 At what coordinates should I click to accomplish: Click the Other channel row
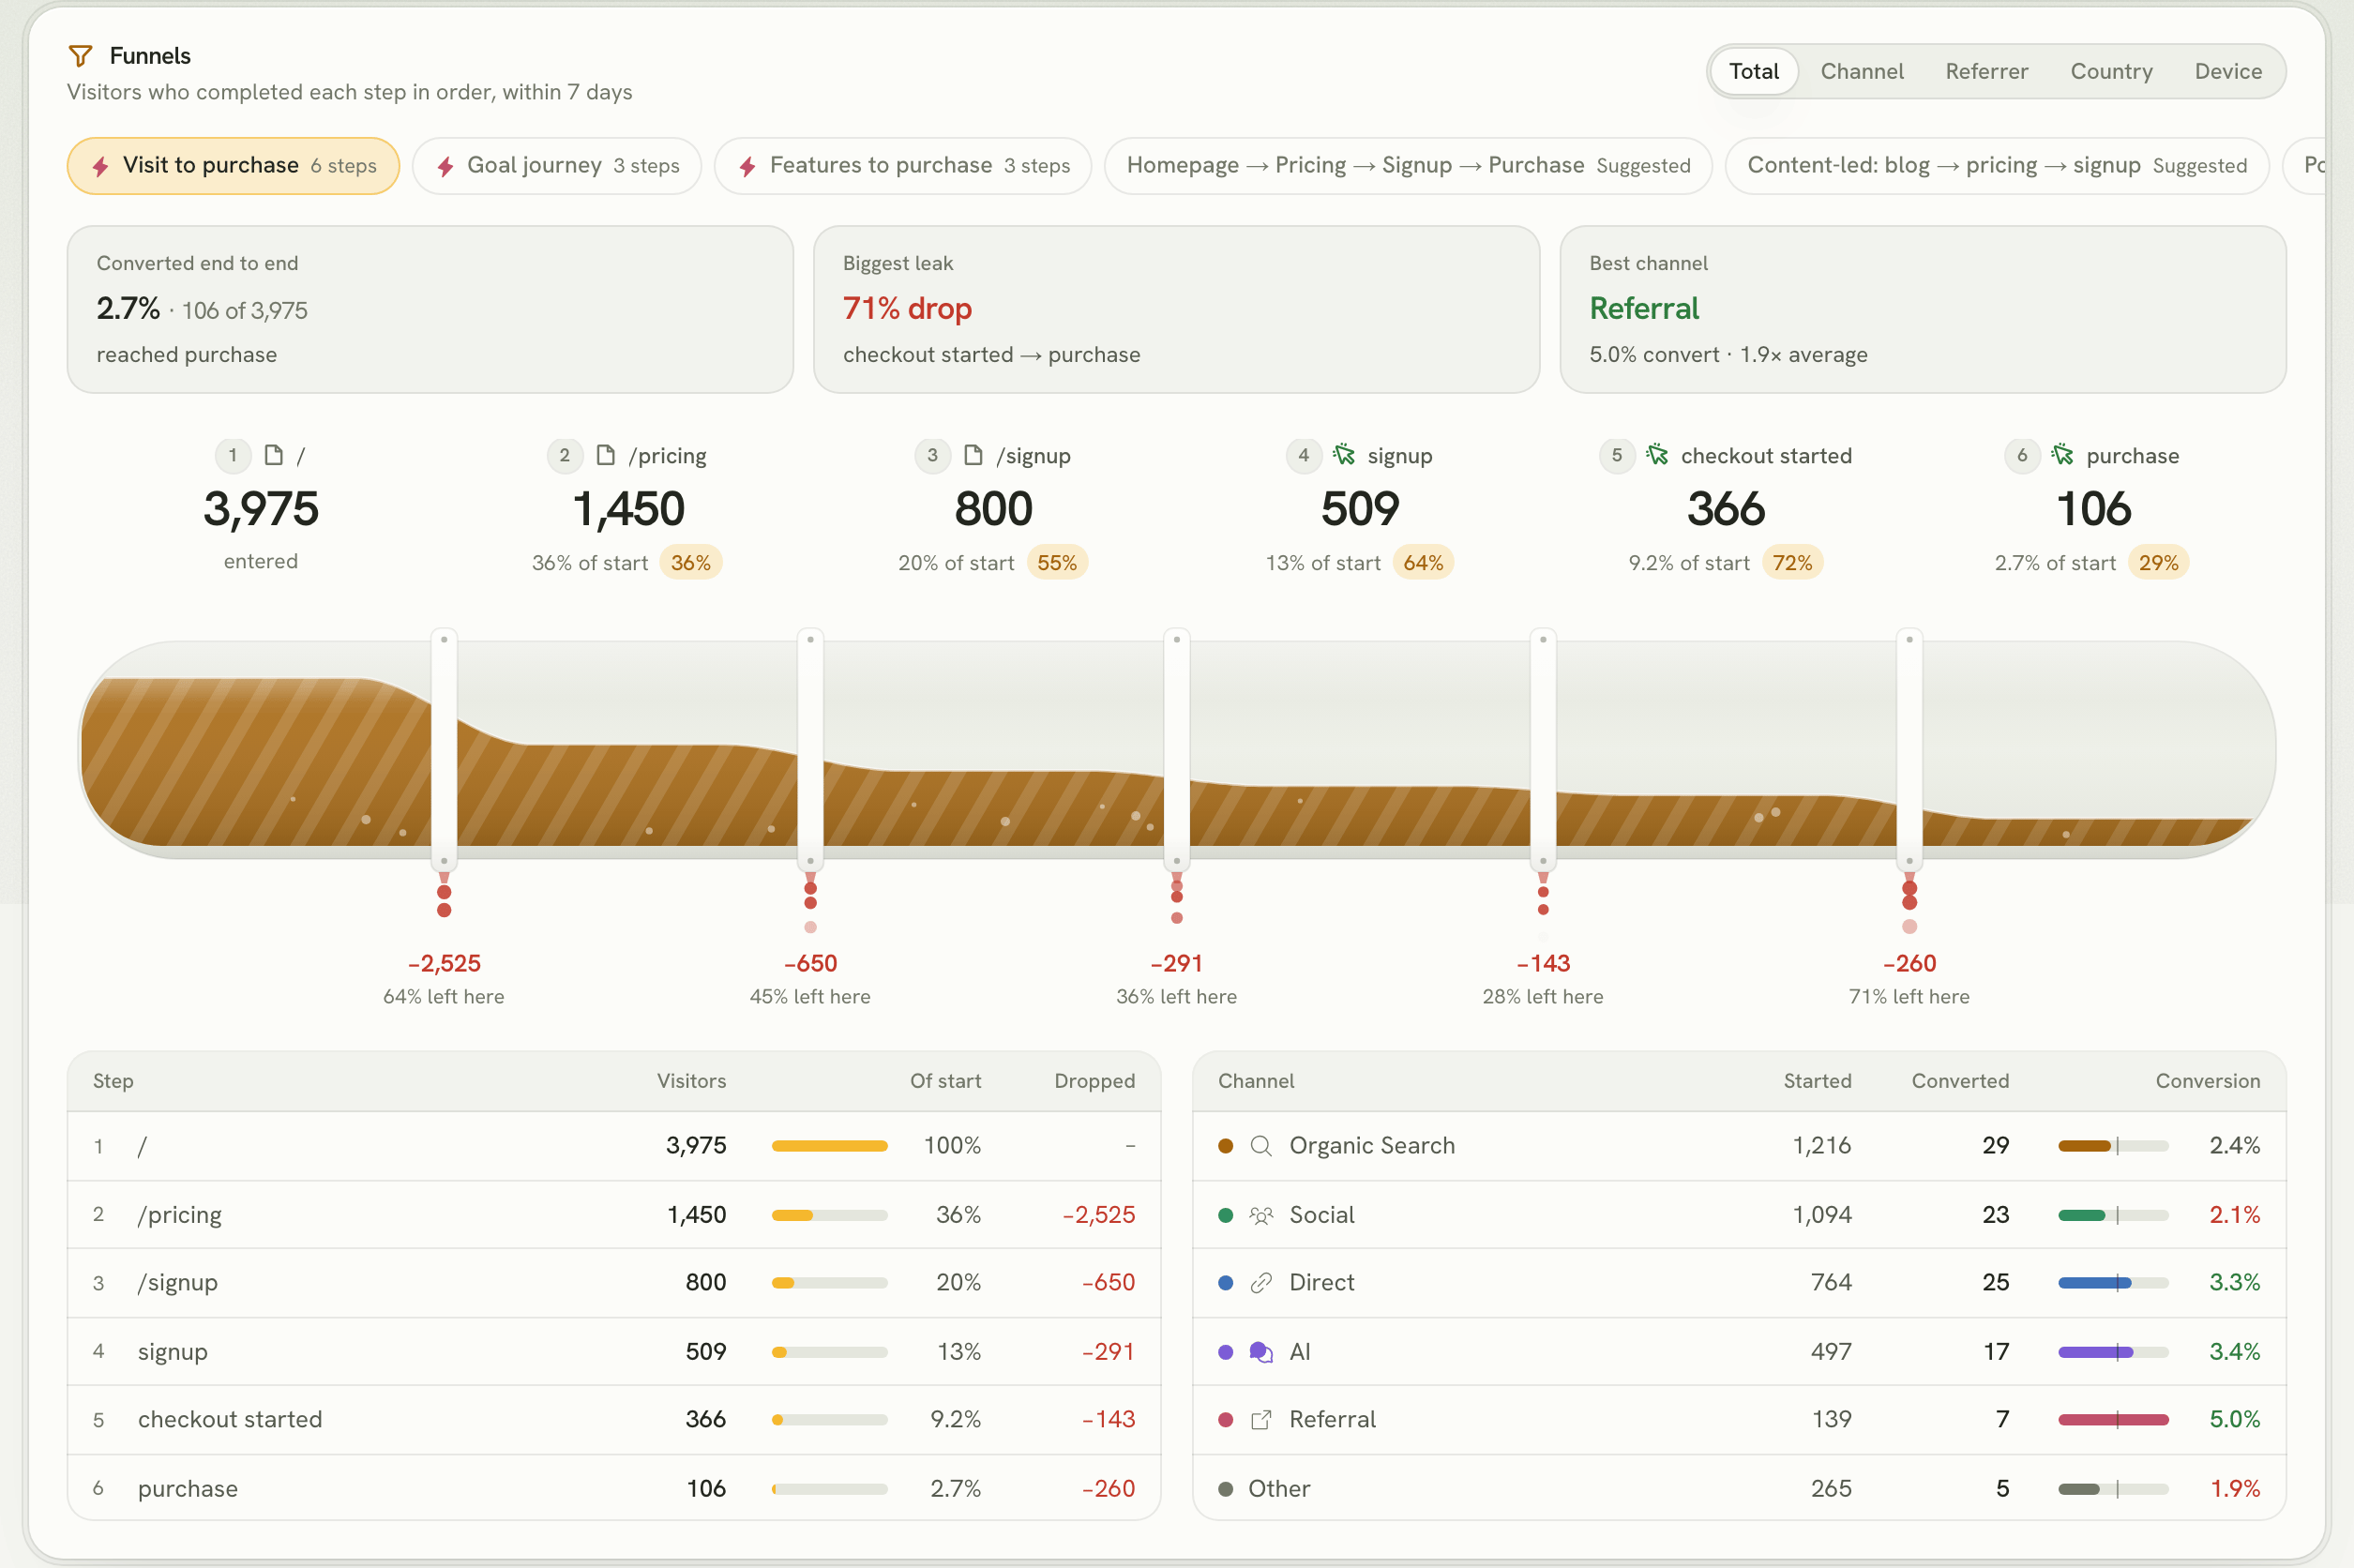pyautogui.click(x=1739, y=1488)
